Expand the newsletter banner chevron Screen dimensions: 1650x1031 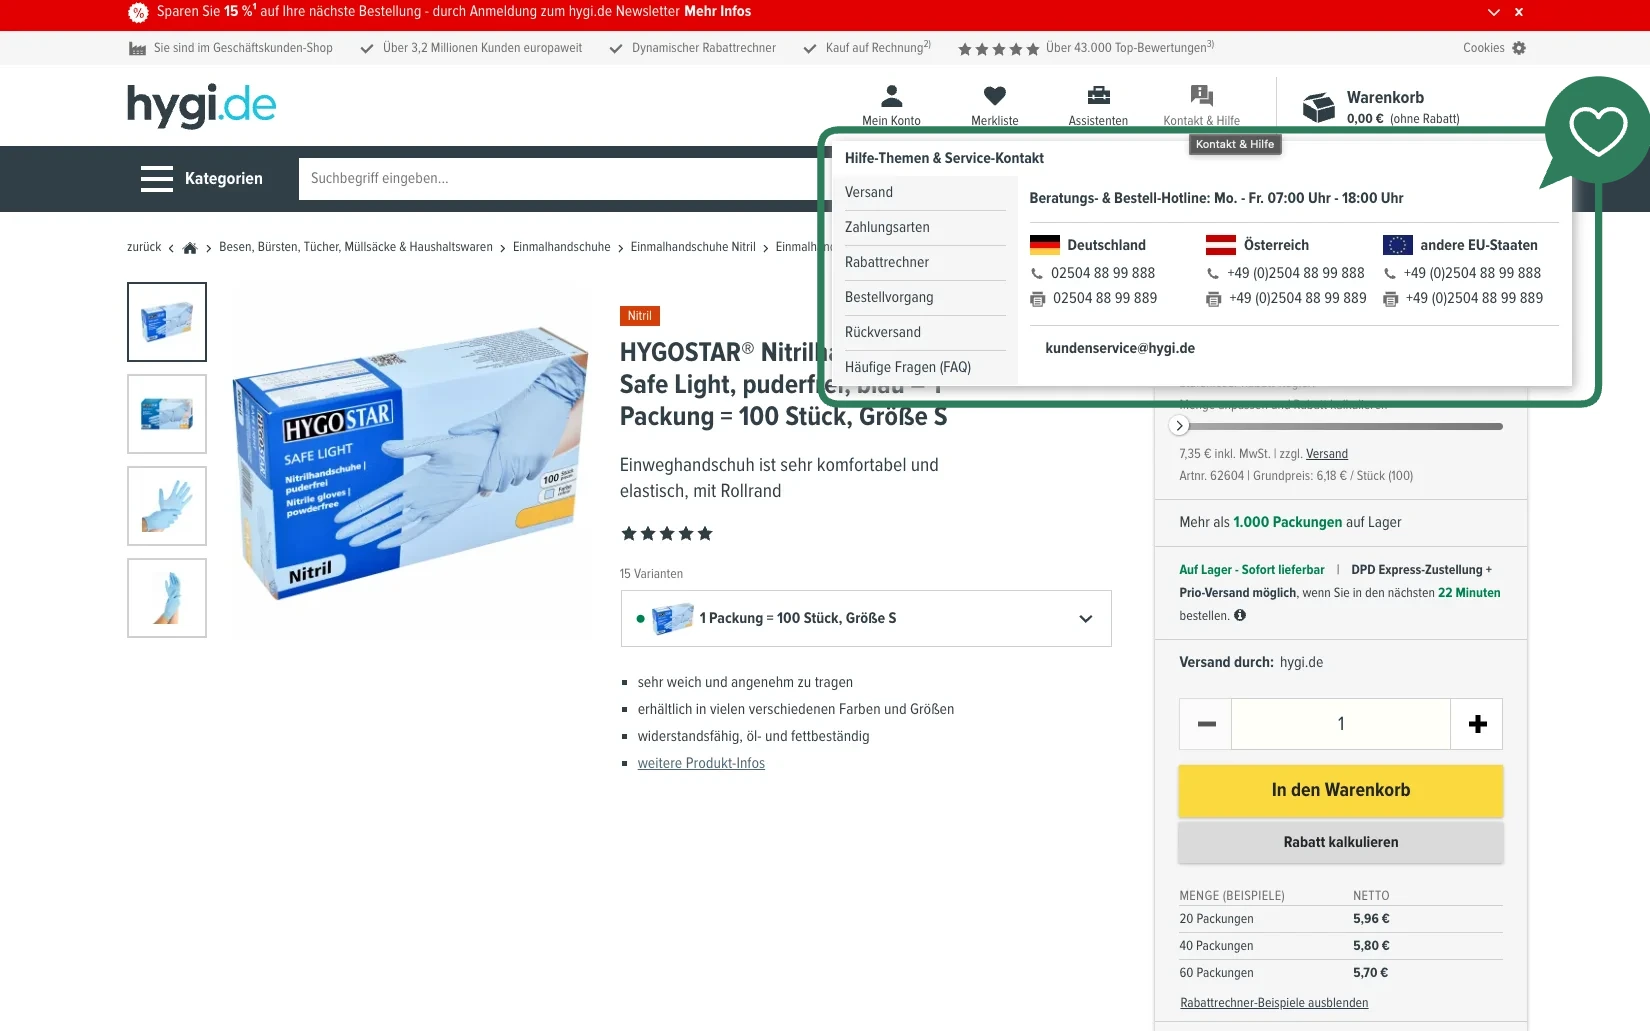[1494, 12]
